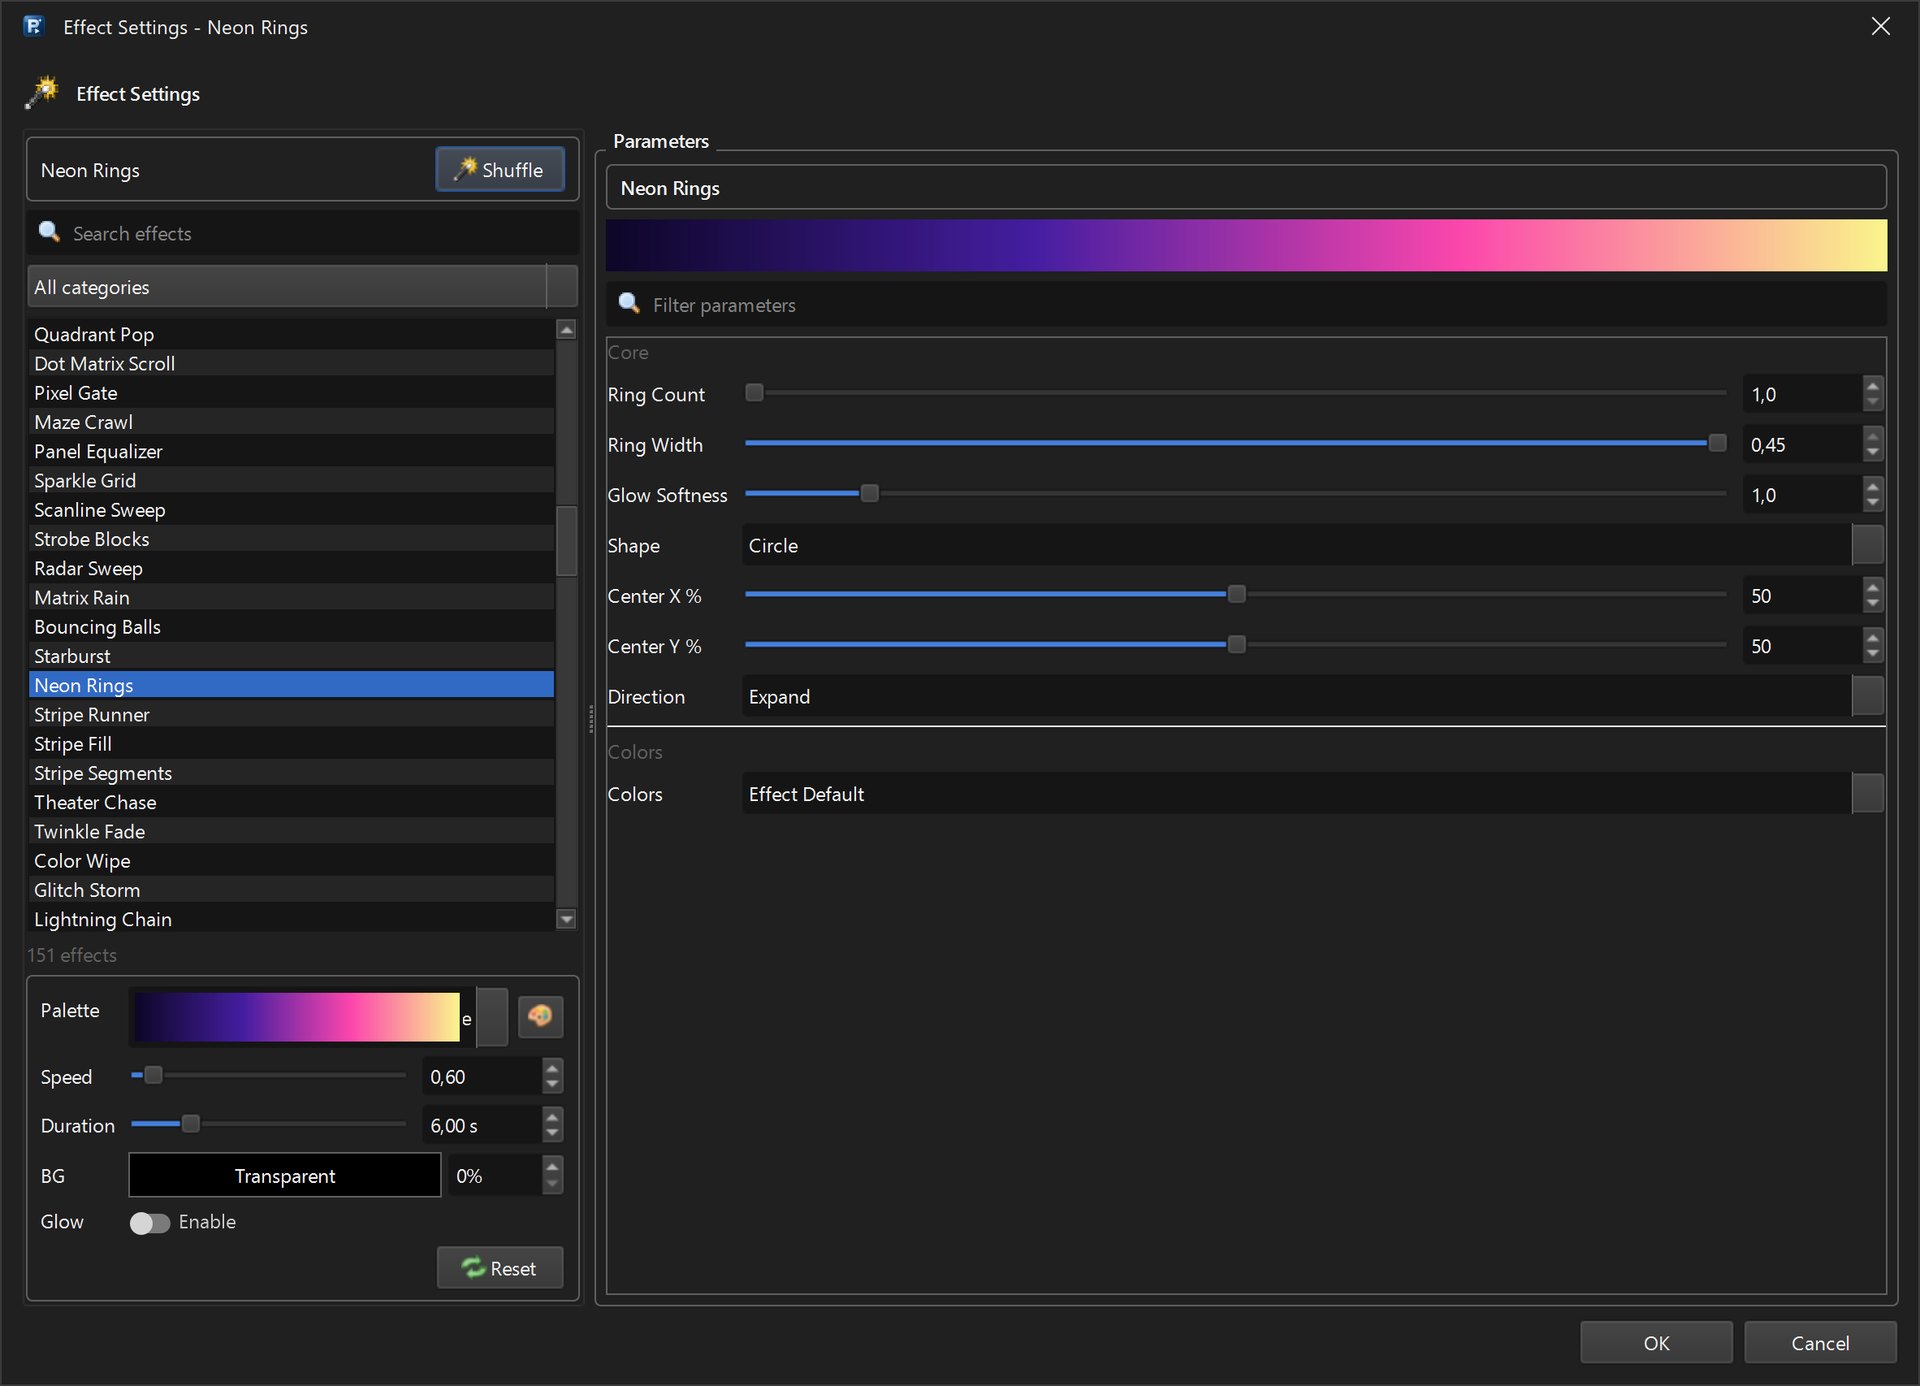Click the effects list scrollbar thumb

coord(567,541)
